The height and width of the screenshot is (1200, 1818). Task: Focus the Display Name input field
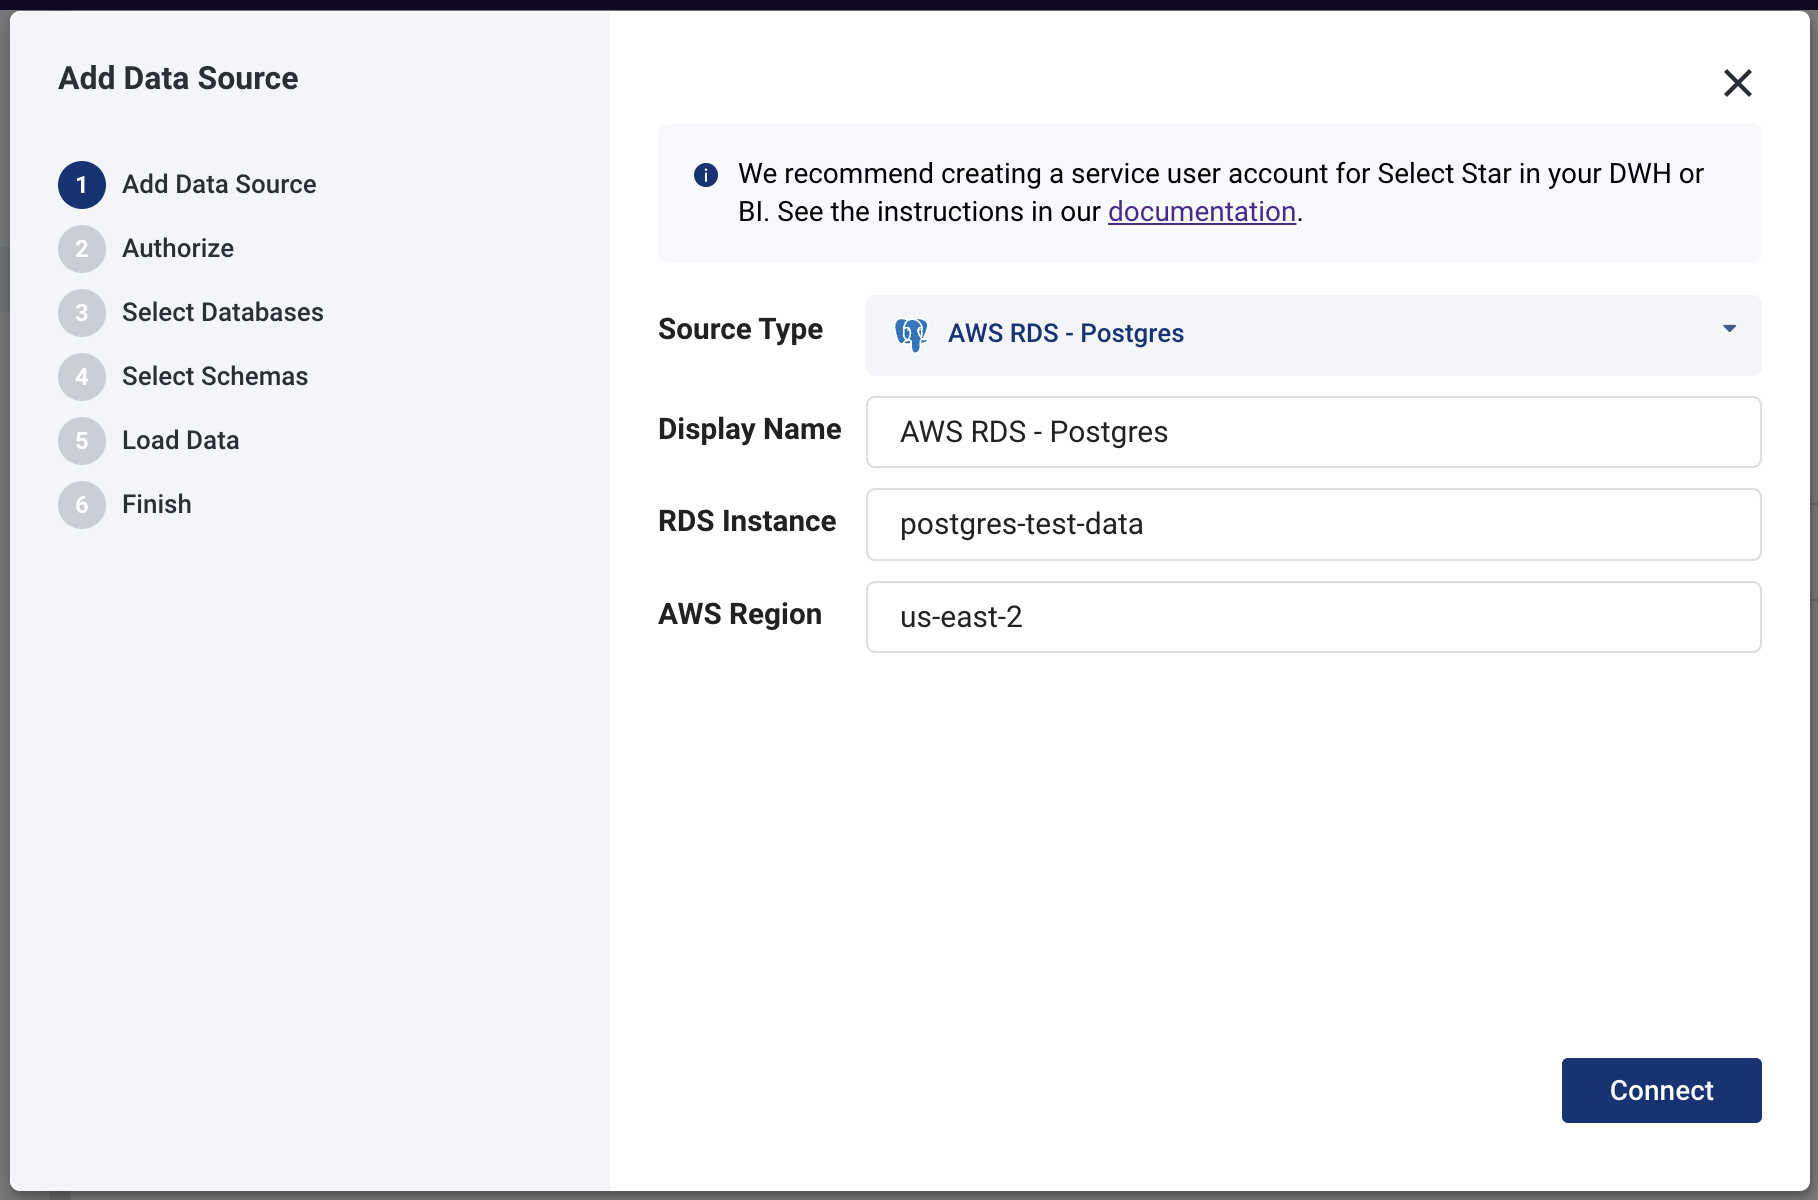pos(1312,432)
